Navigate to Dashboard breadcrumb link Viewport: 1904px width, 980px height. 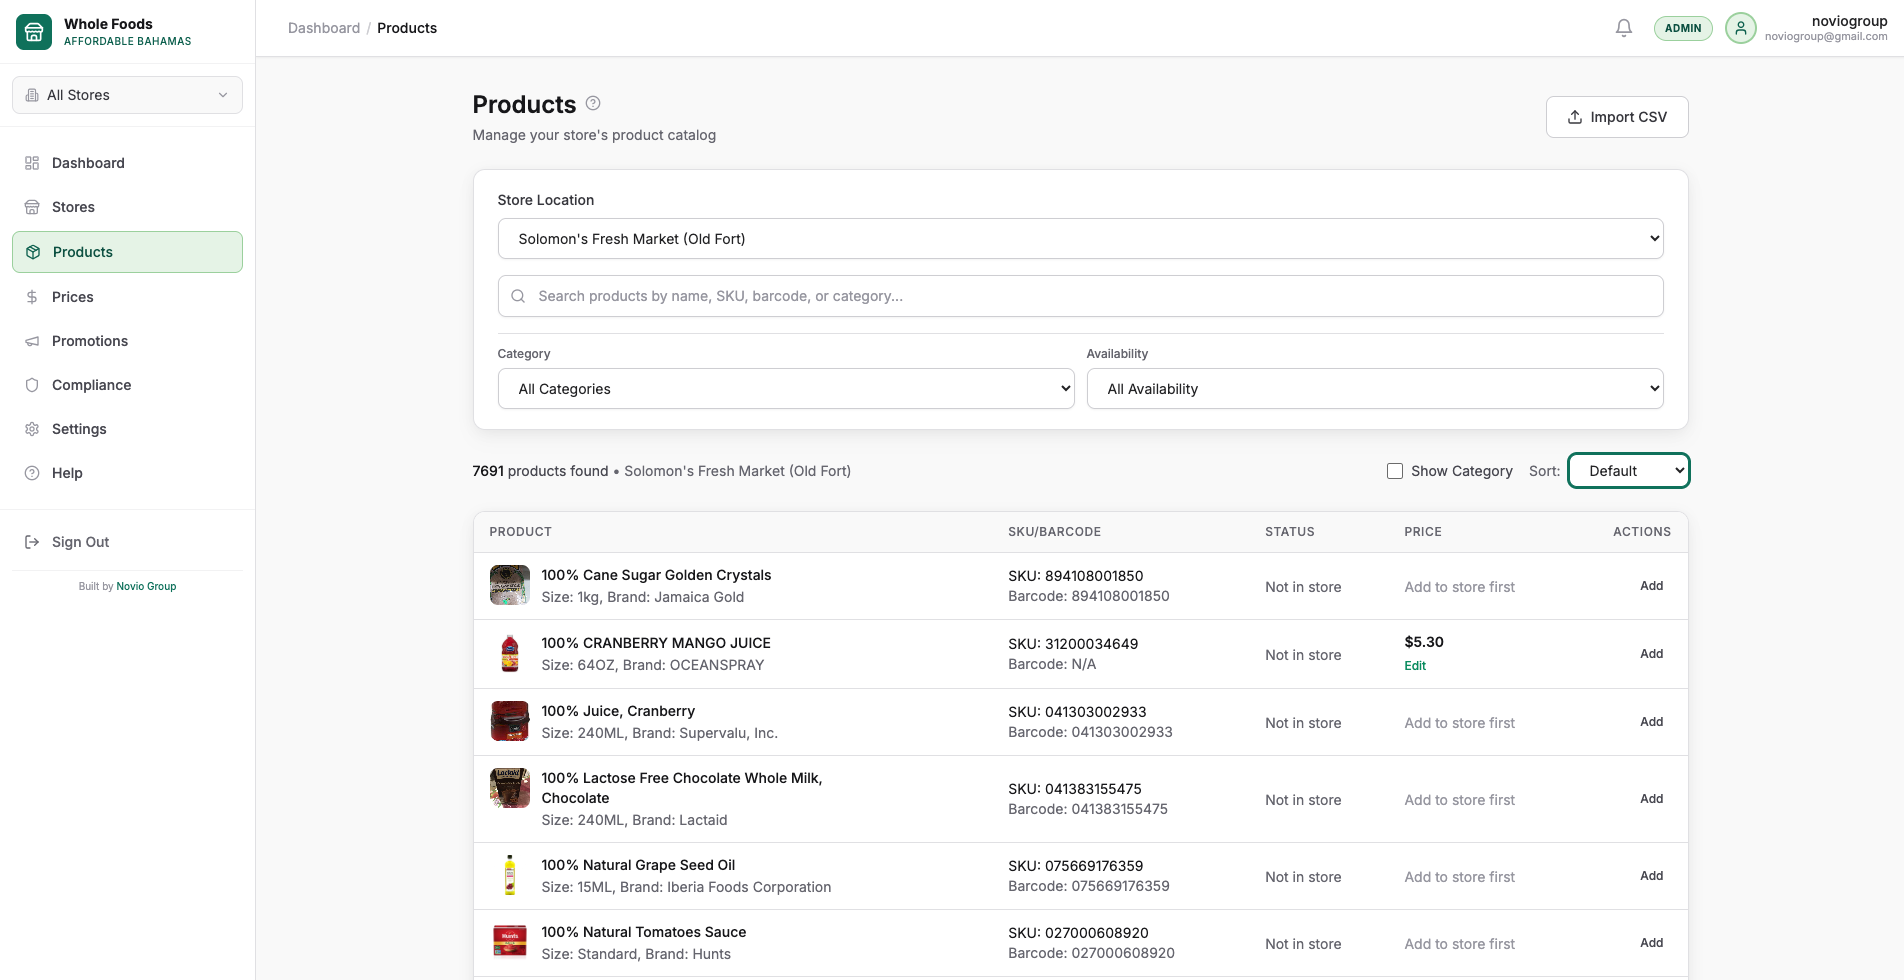tap(324, 28)
